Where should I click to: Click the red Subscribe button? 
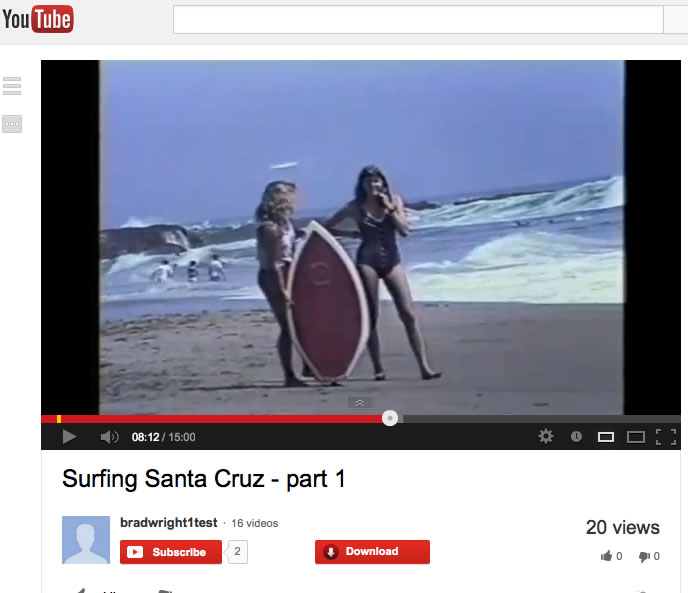171,552
